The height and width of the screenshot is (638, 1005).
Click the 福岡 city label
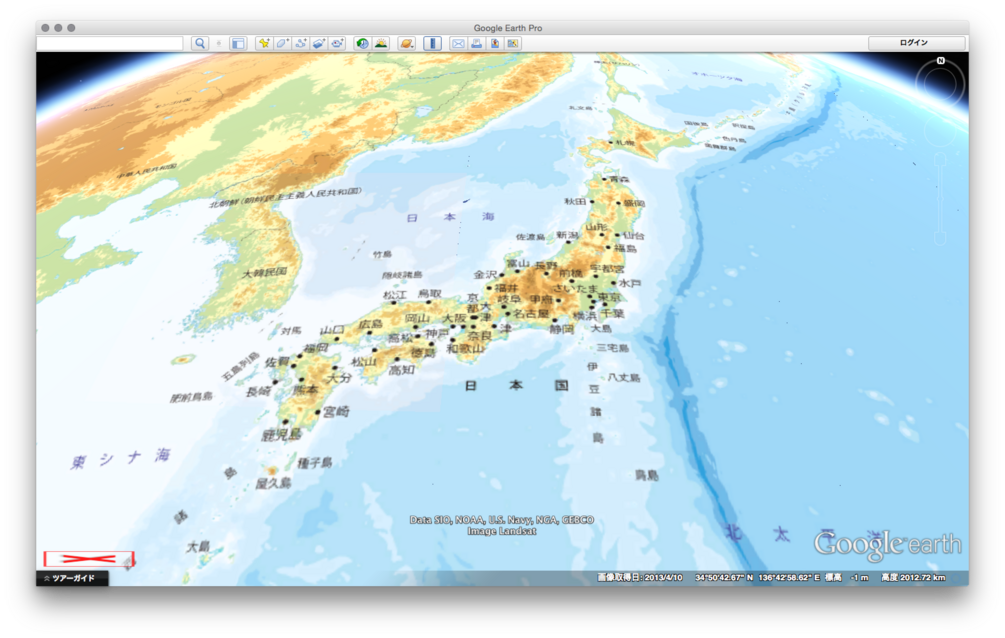click(x=317, y=348)
